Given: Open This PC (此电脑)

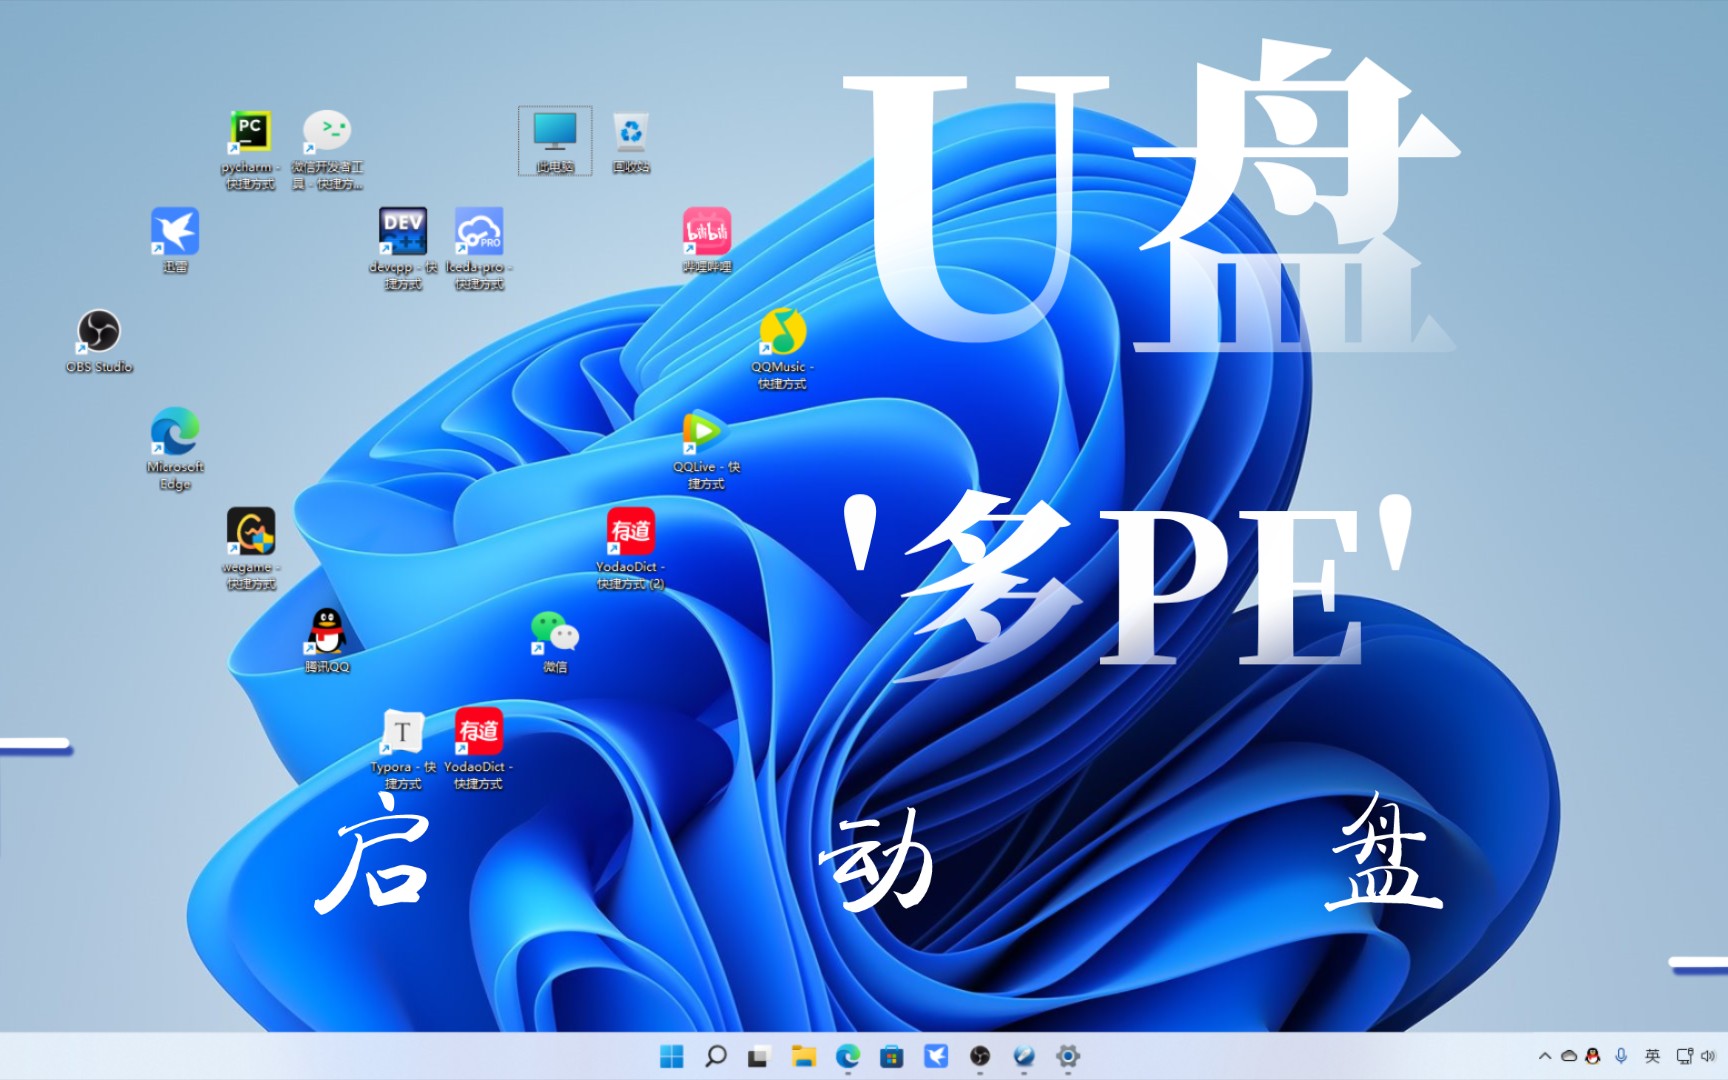Looking at the screenshot, I should (553, 131).
